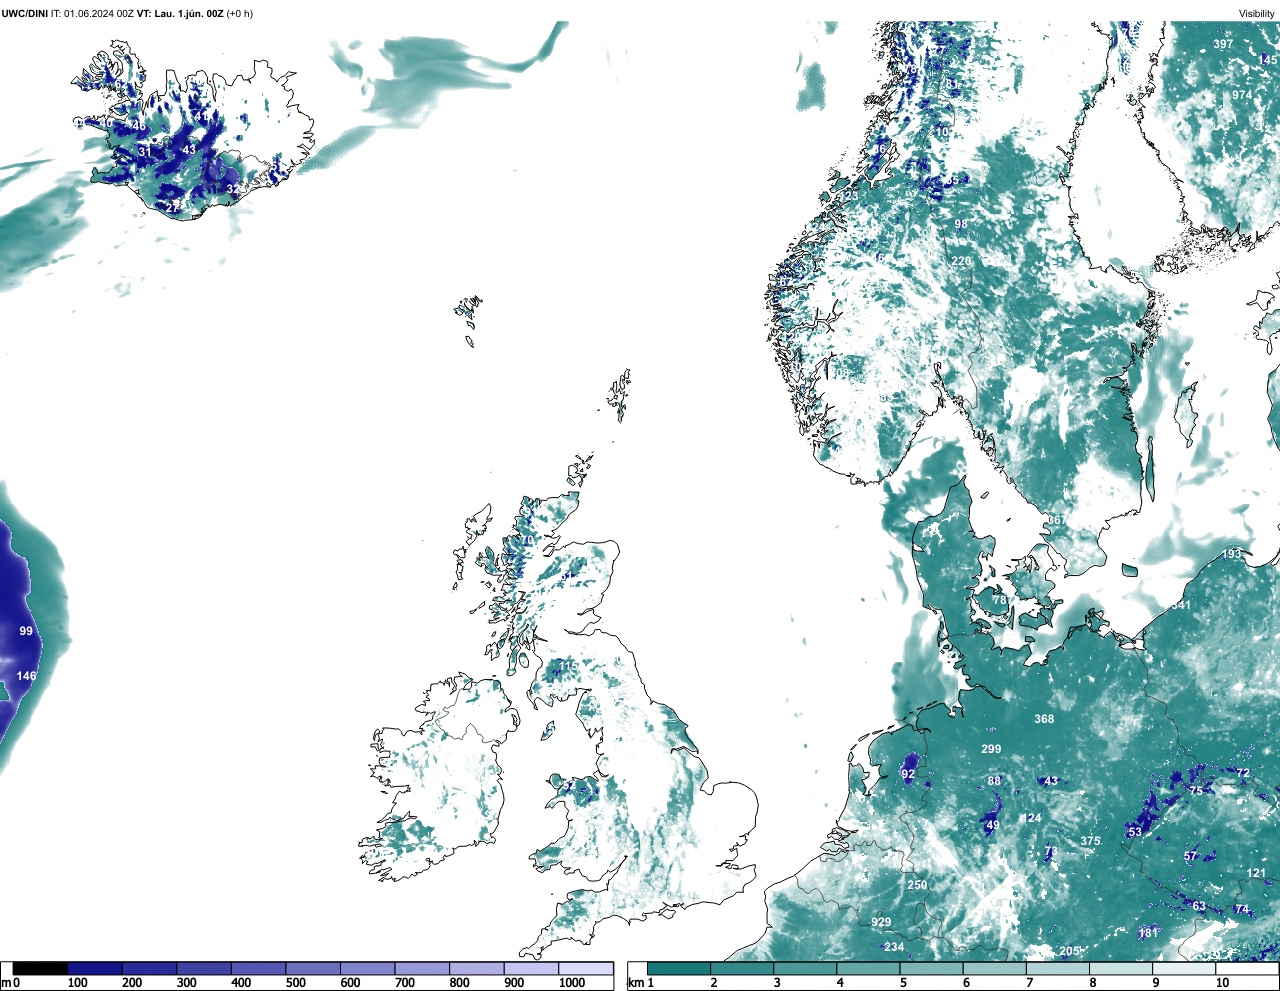Click the '46' value in western Iceland
Viewport: 1280px width, 991px height.
[x=140, y=126]
